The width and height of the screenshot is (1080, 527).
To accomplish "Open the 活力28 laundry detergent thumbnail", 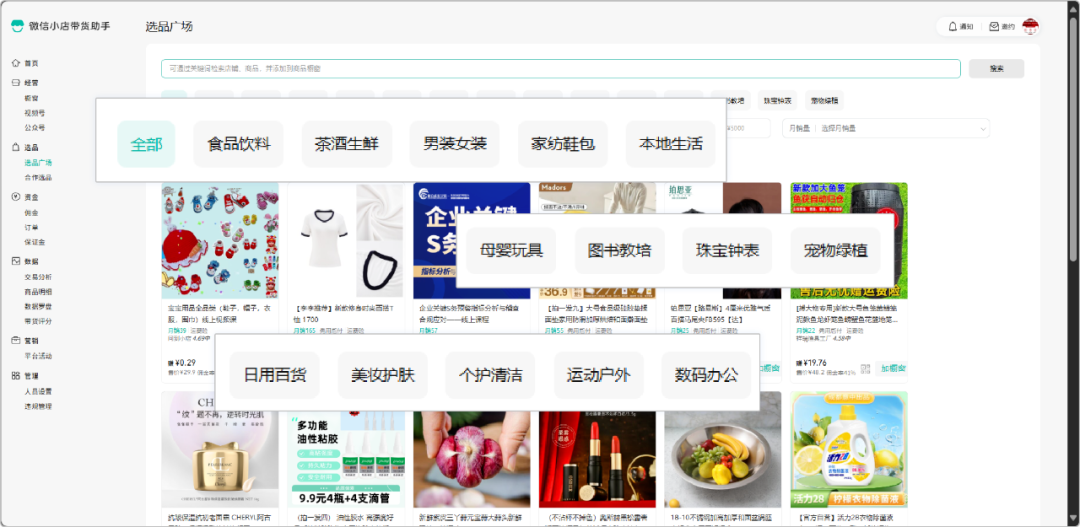I will (849, 450).
